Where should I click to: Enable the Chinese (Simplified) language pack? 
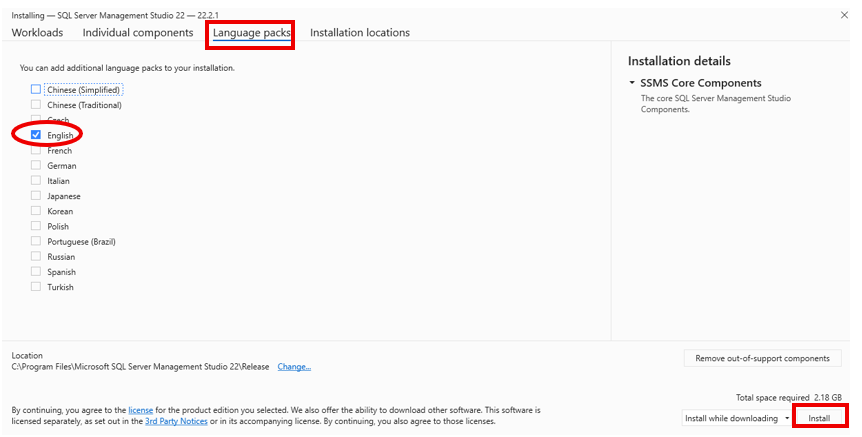point(36,89)
